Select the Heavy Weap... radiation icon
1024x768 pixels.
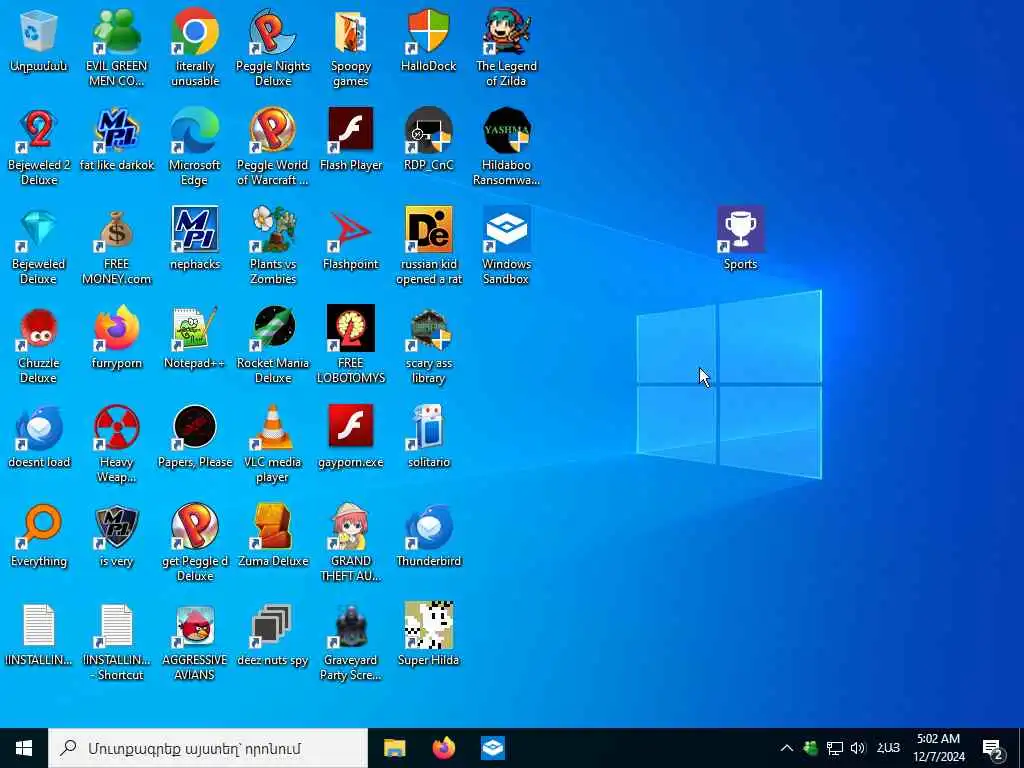click(x=116, y=444)
